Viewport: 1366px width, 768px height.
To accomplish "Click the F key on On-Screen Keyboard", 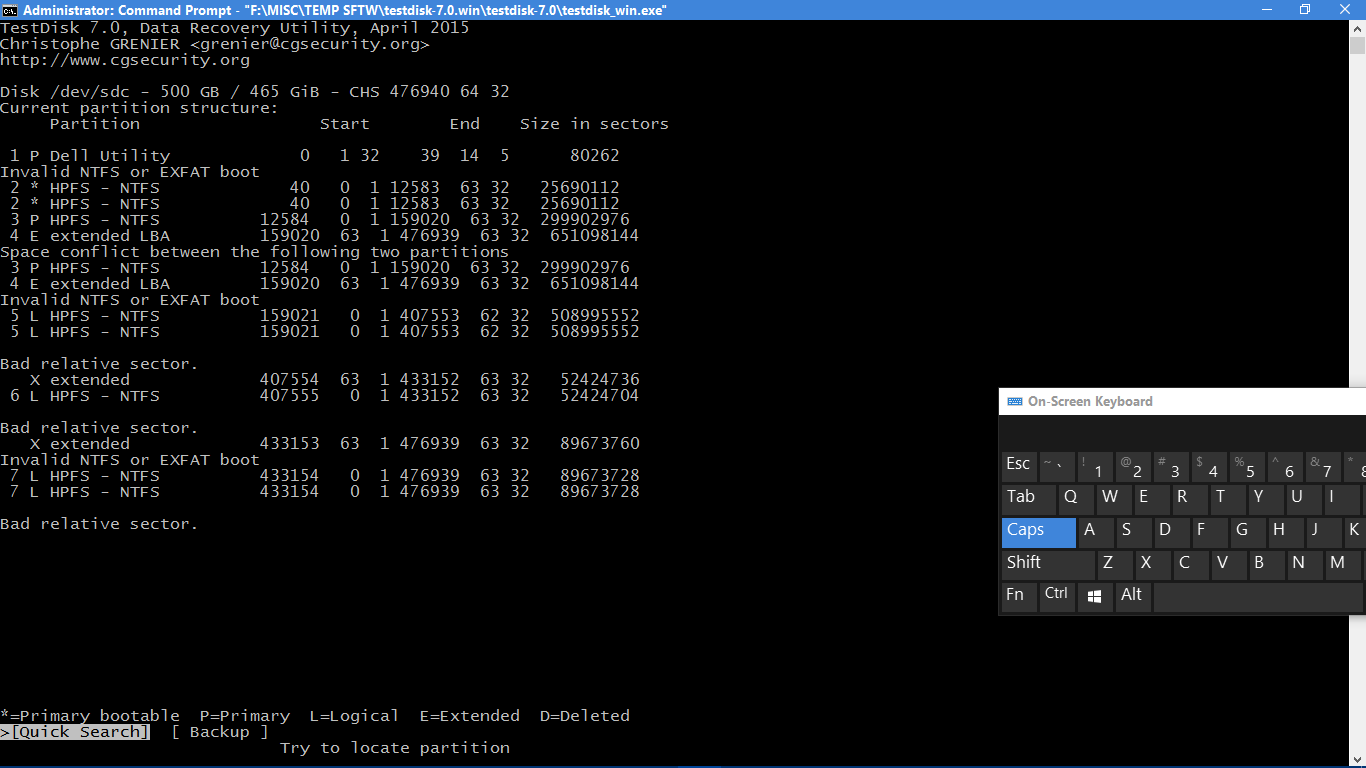I will 1210,532.
